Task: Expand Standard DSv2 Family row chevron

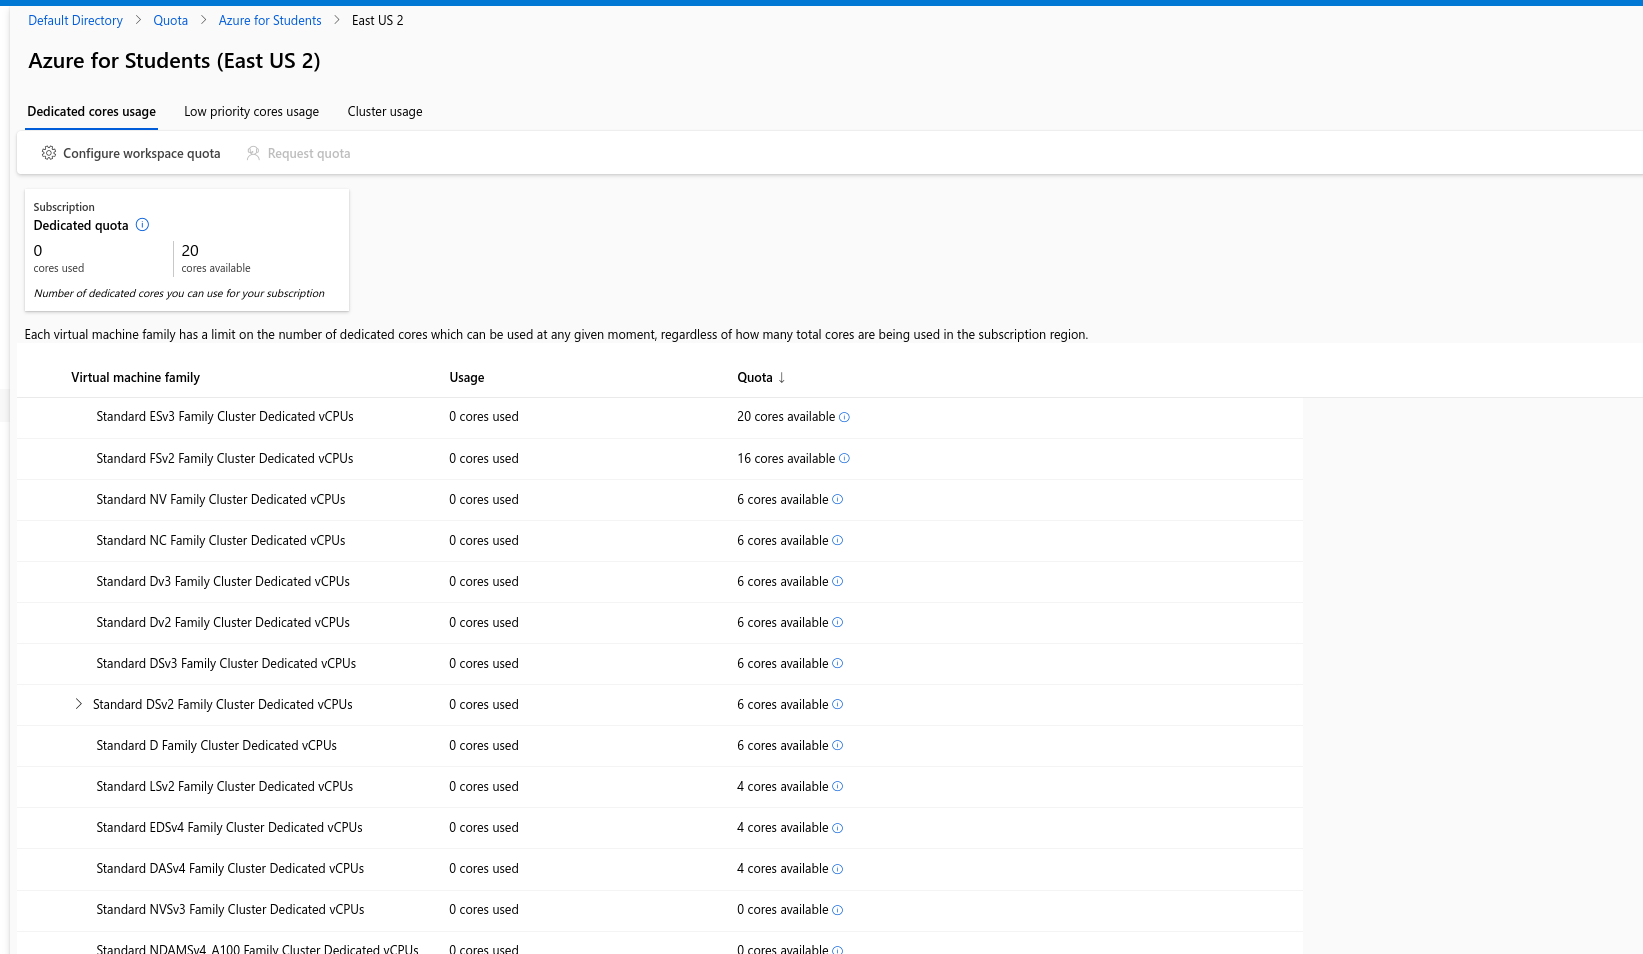Action: [x=79, y=704]
